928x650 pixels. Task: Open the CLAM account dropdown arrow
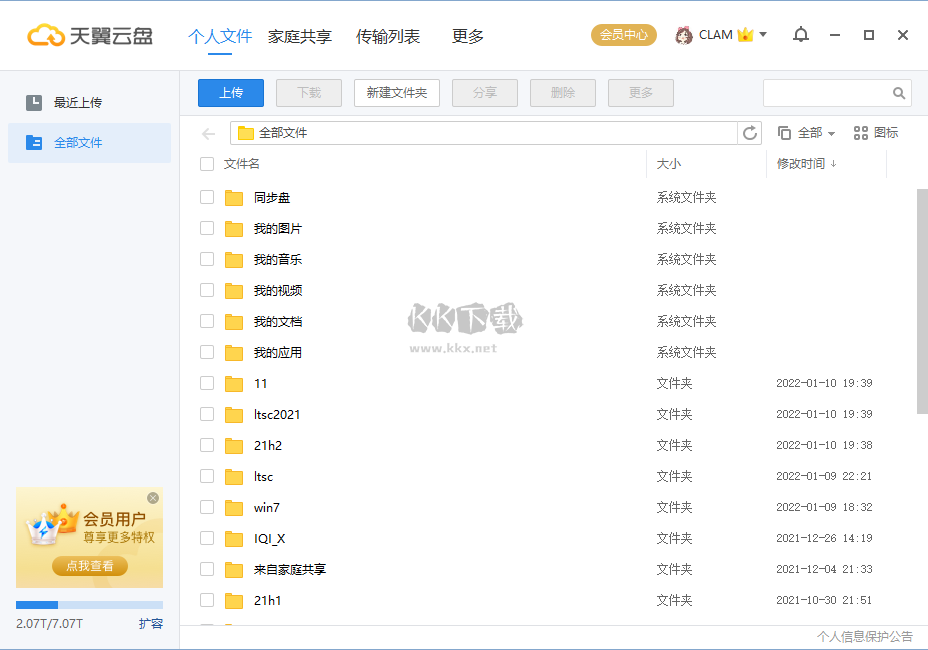[x=763, y=34]
